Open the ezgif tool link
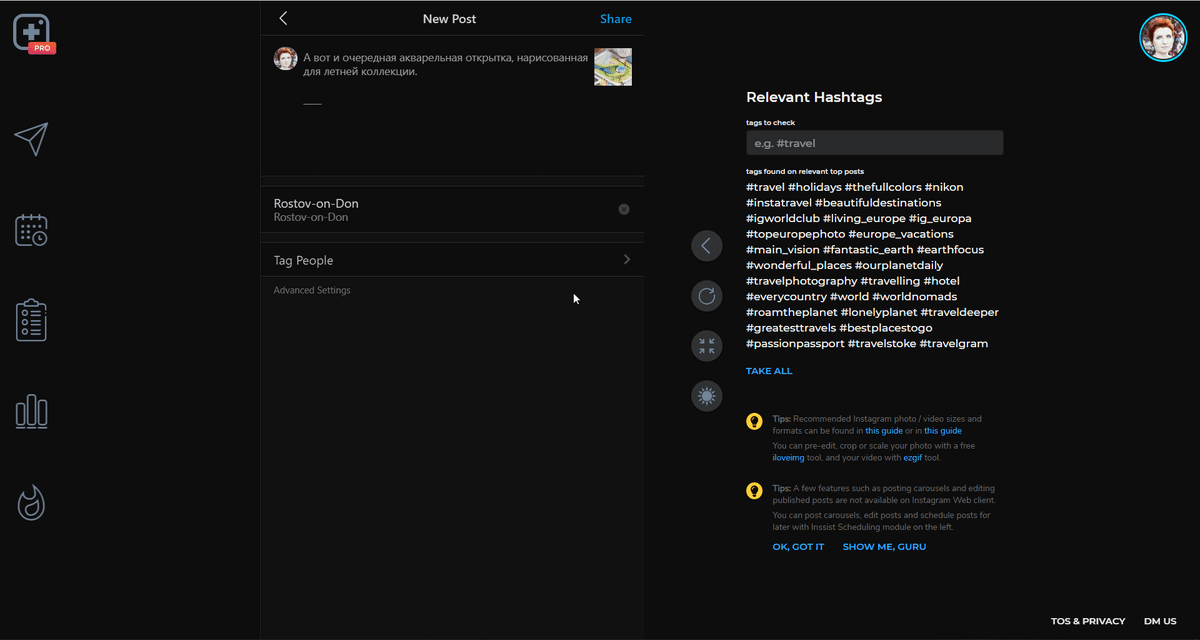The height and width of the screenshot is (640, 1200). tap(913, 458)
